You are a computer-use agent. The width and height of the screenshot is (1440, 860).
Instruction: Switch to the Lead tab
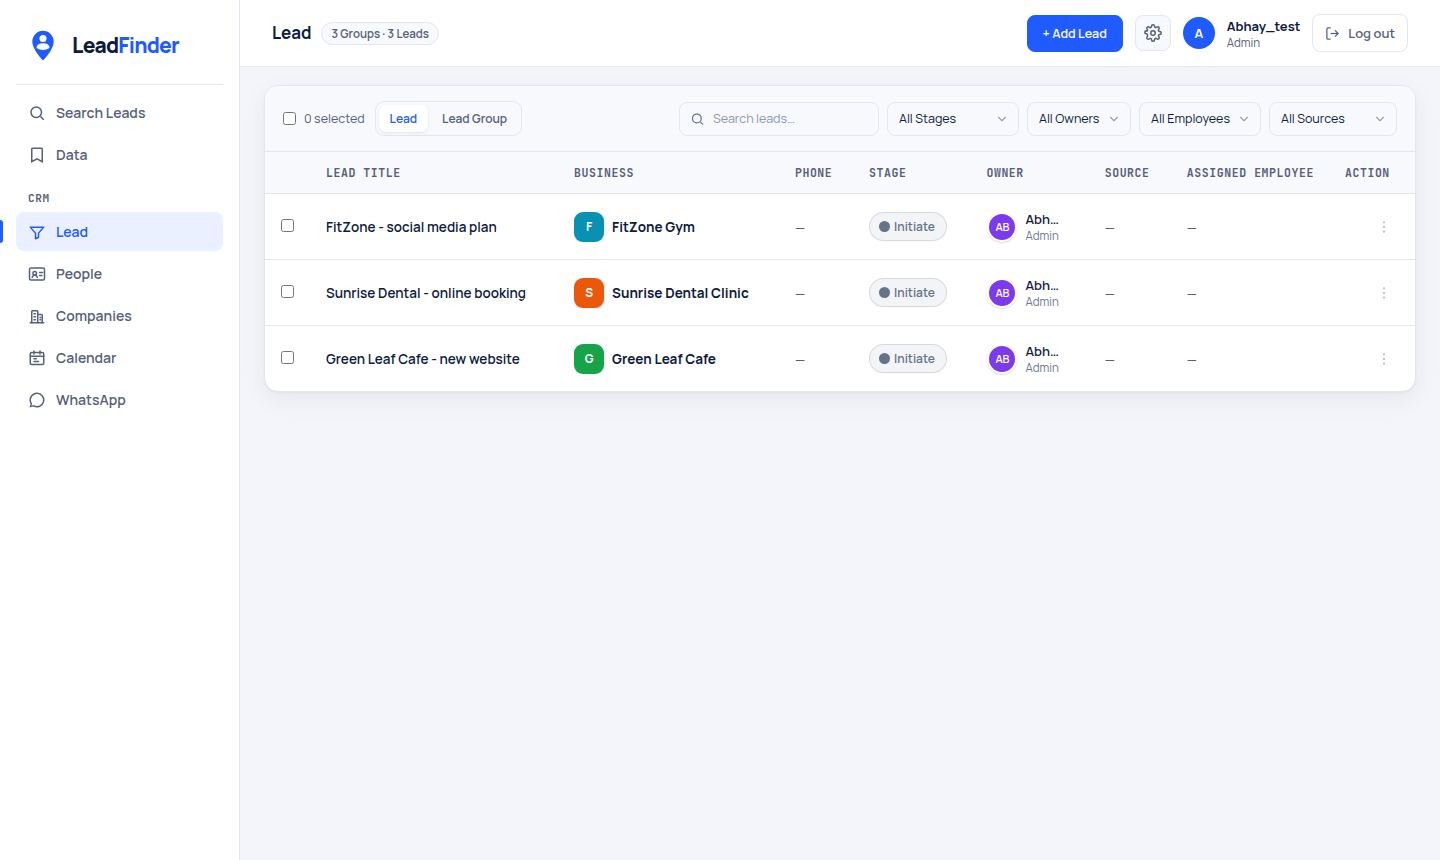[x=403, y=119]
